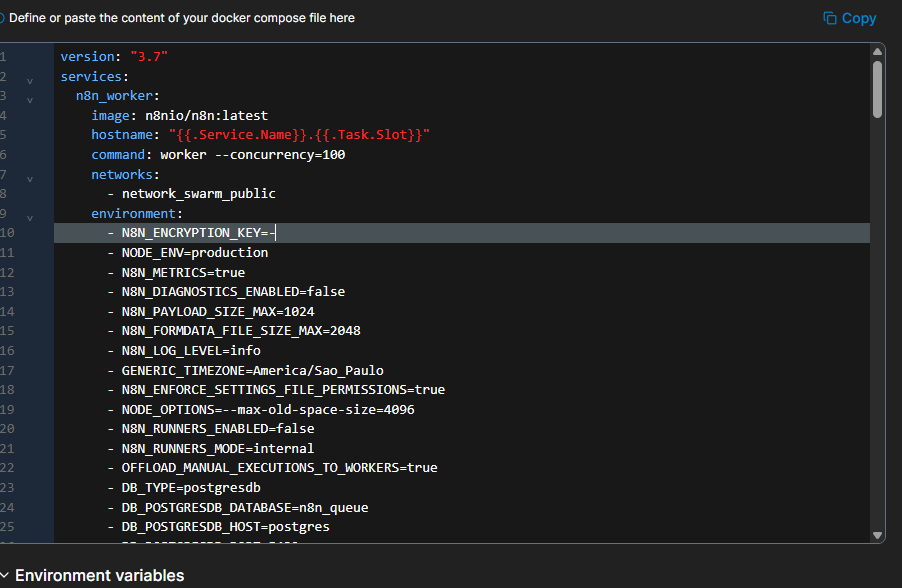This screenshot has height=588, width=902.
Task: Click the editor scrollbar down arrow
Action: [x=877, y=535]
